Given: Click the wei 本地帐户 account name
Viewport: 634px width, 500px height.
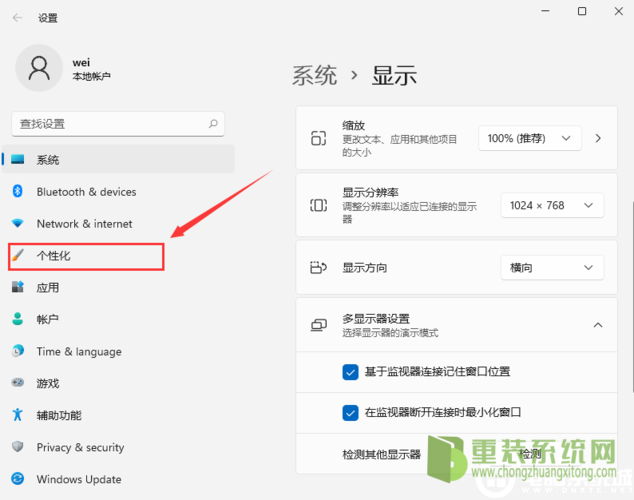Looking at the screenshot, I should click(91, 69).
